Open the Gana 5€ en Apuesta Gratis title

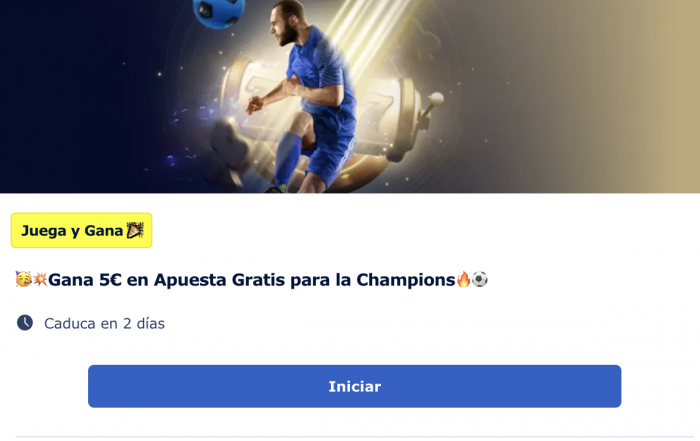coord(252,280)
